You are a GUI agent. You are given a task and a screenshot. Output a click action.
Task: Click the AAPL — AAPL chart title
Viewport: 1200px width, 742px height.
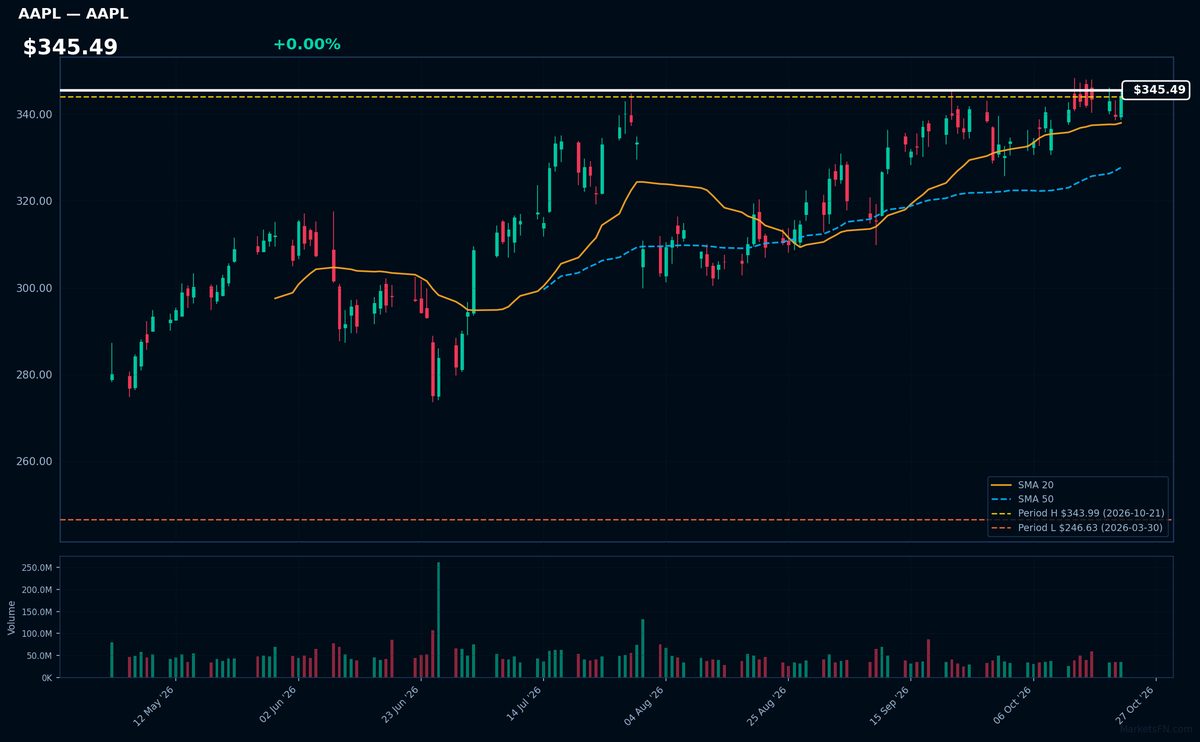[73, 14]
